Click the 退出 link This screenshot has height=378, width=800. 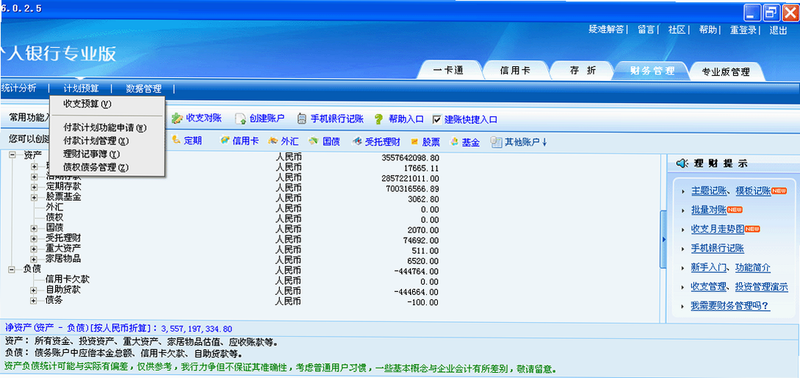pyautogui.click(x=779, y=30)
